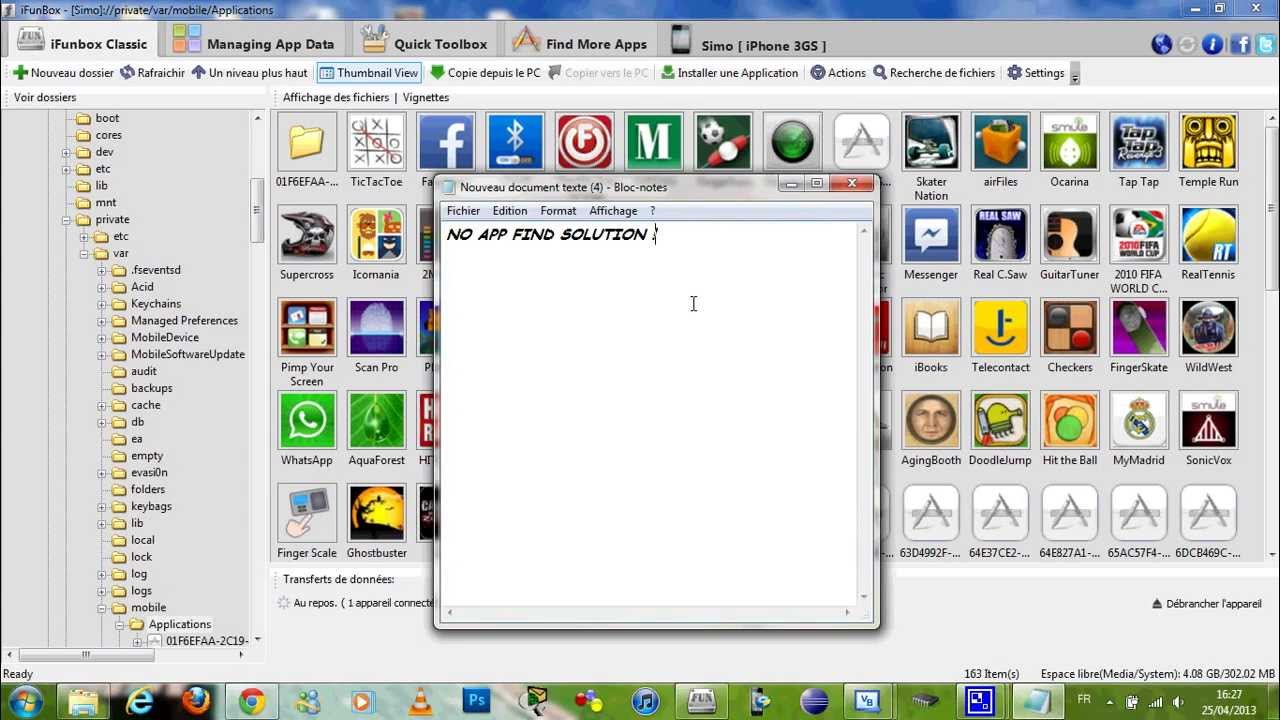
Task: Open the TicTacToe app icon
Action: (376, 142)
